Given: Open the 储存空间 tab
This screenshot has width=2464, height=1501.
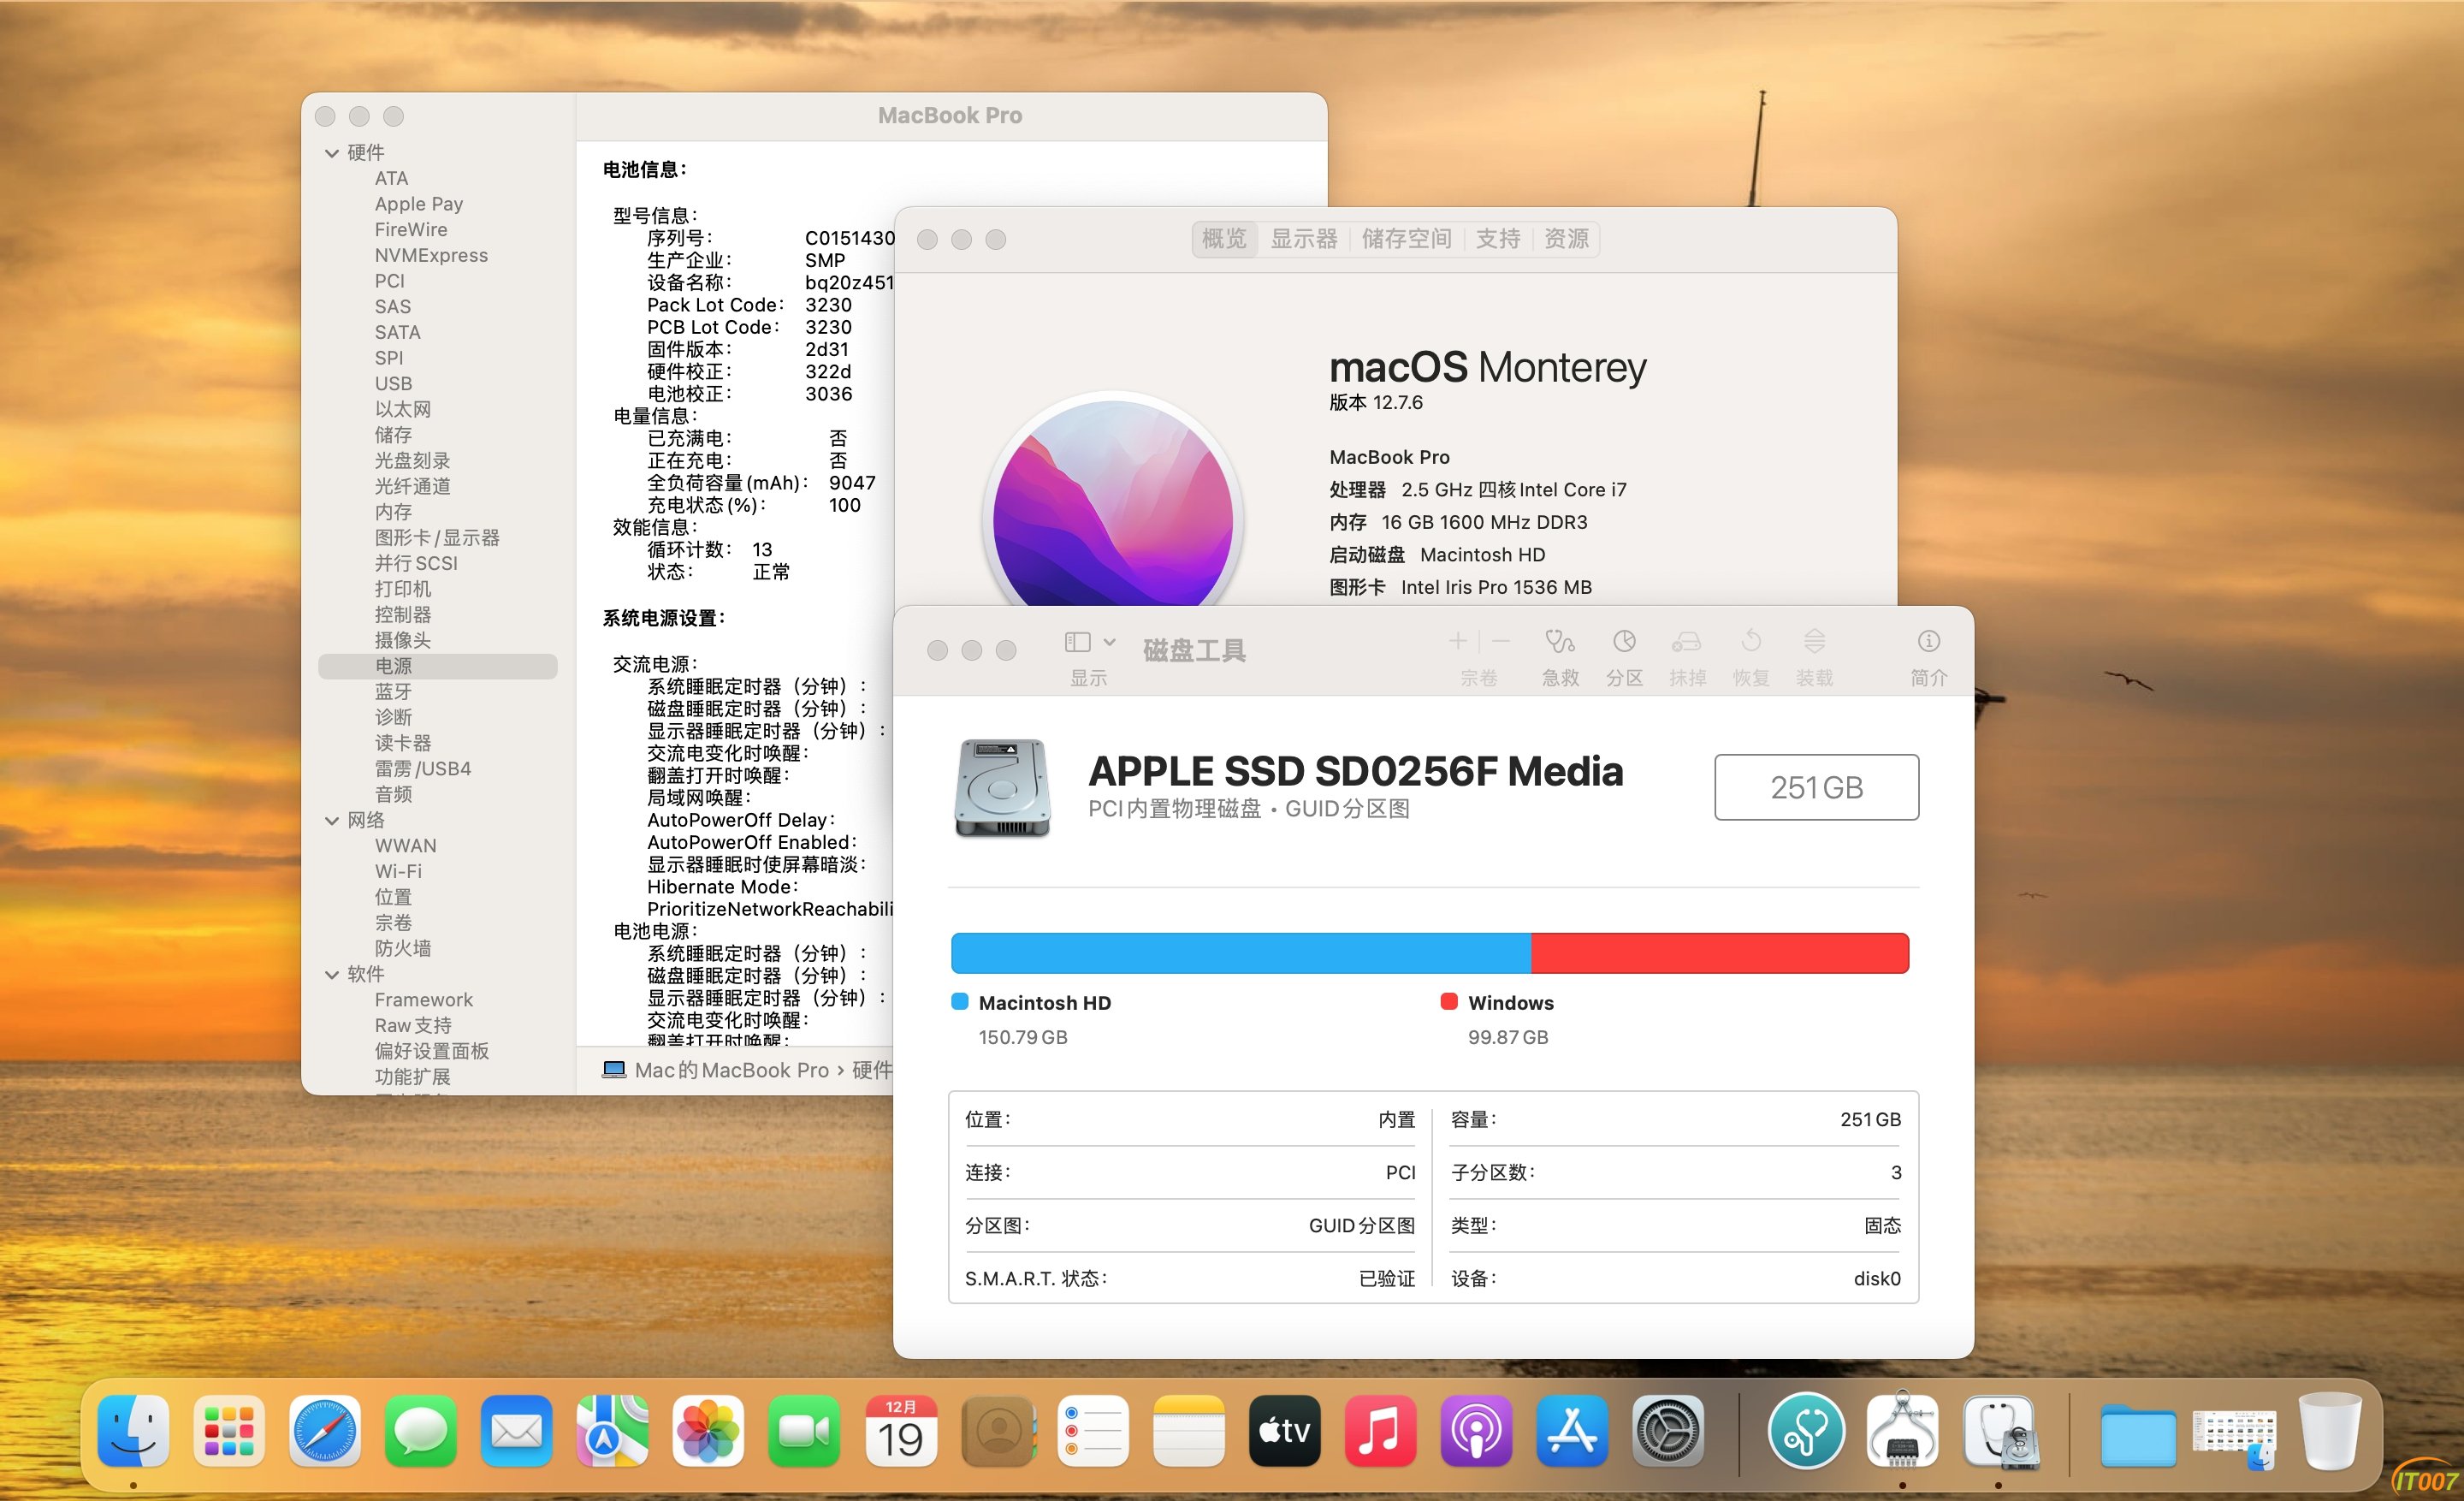Looking at the screenshot, I should coord(1406,239).
